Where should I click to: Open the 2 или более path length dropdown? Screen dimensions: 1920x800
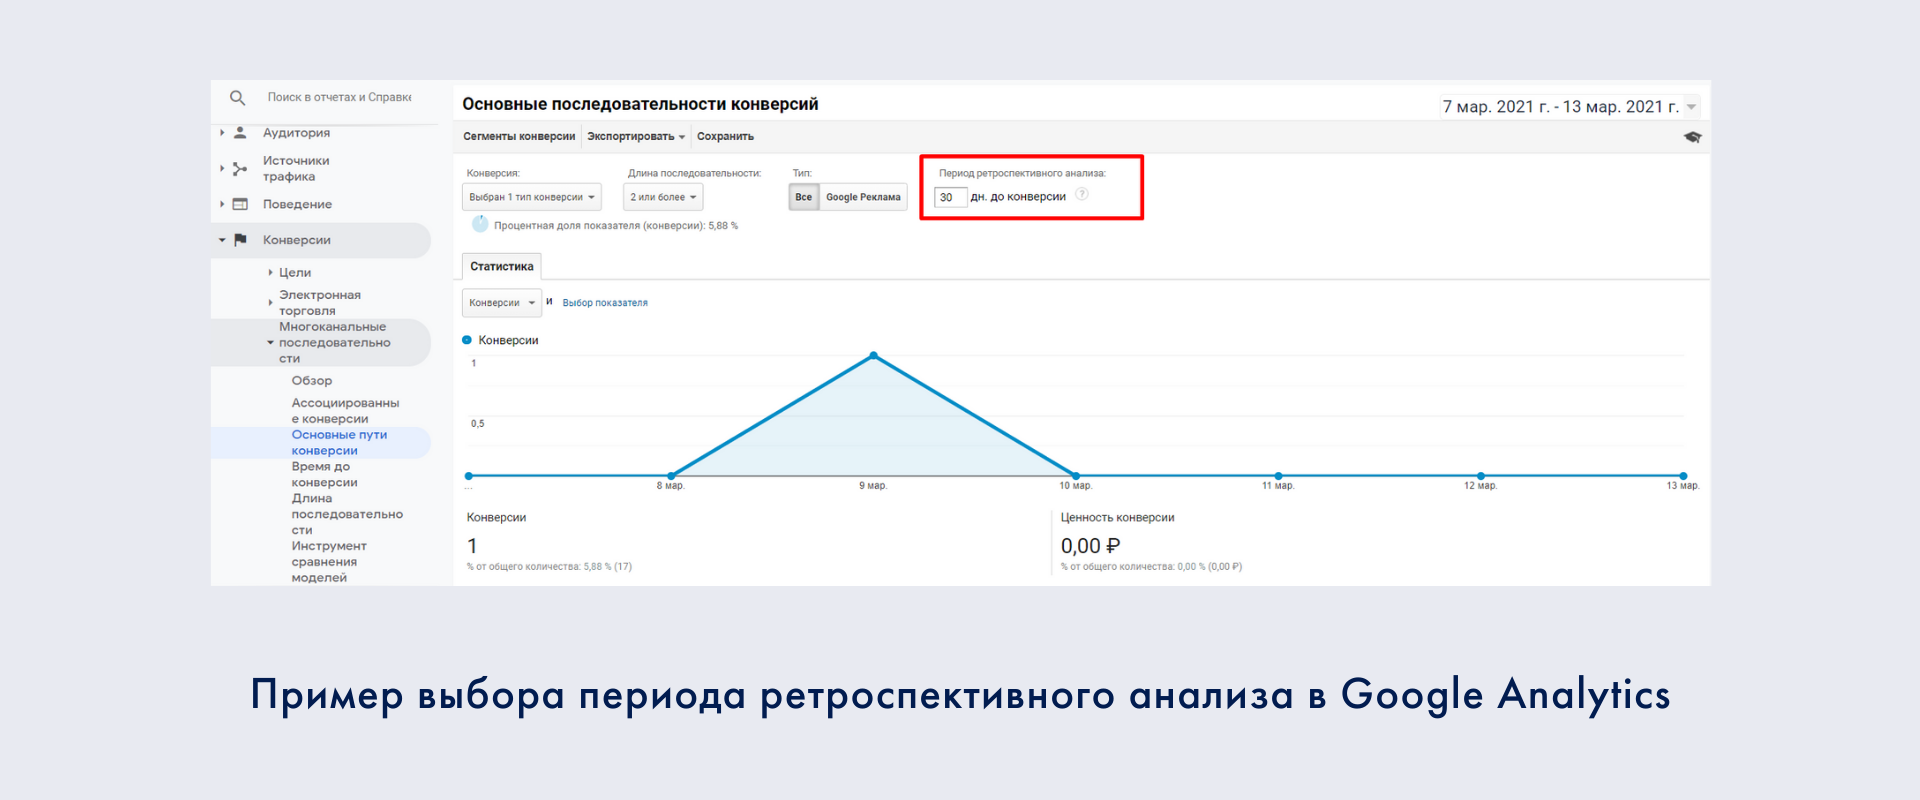coord(662,197)
